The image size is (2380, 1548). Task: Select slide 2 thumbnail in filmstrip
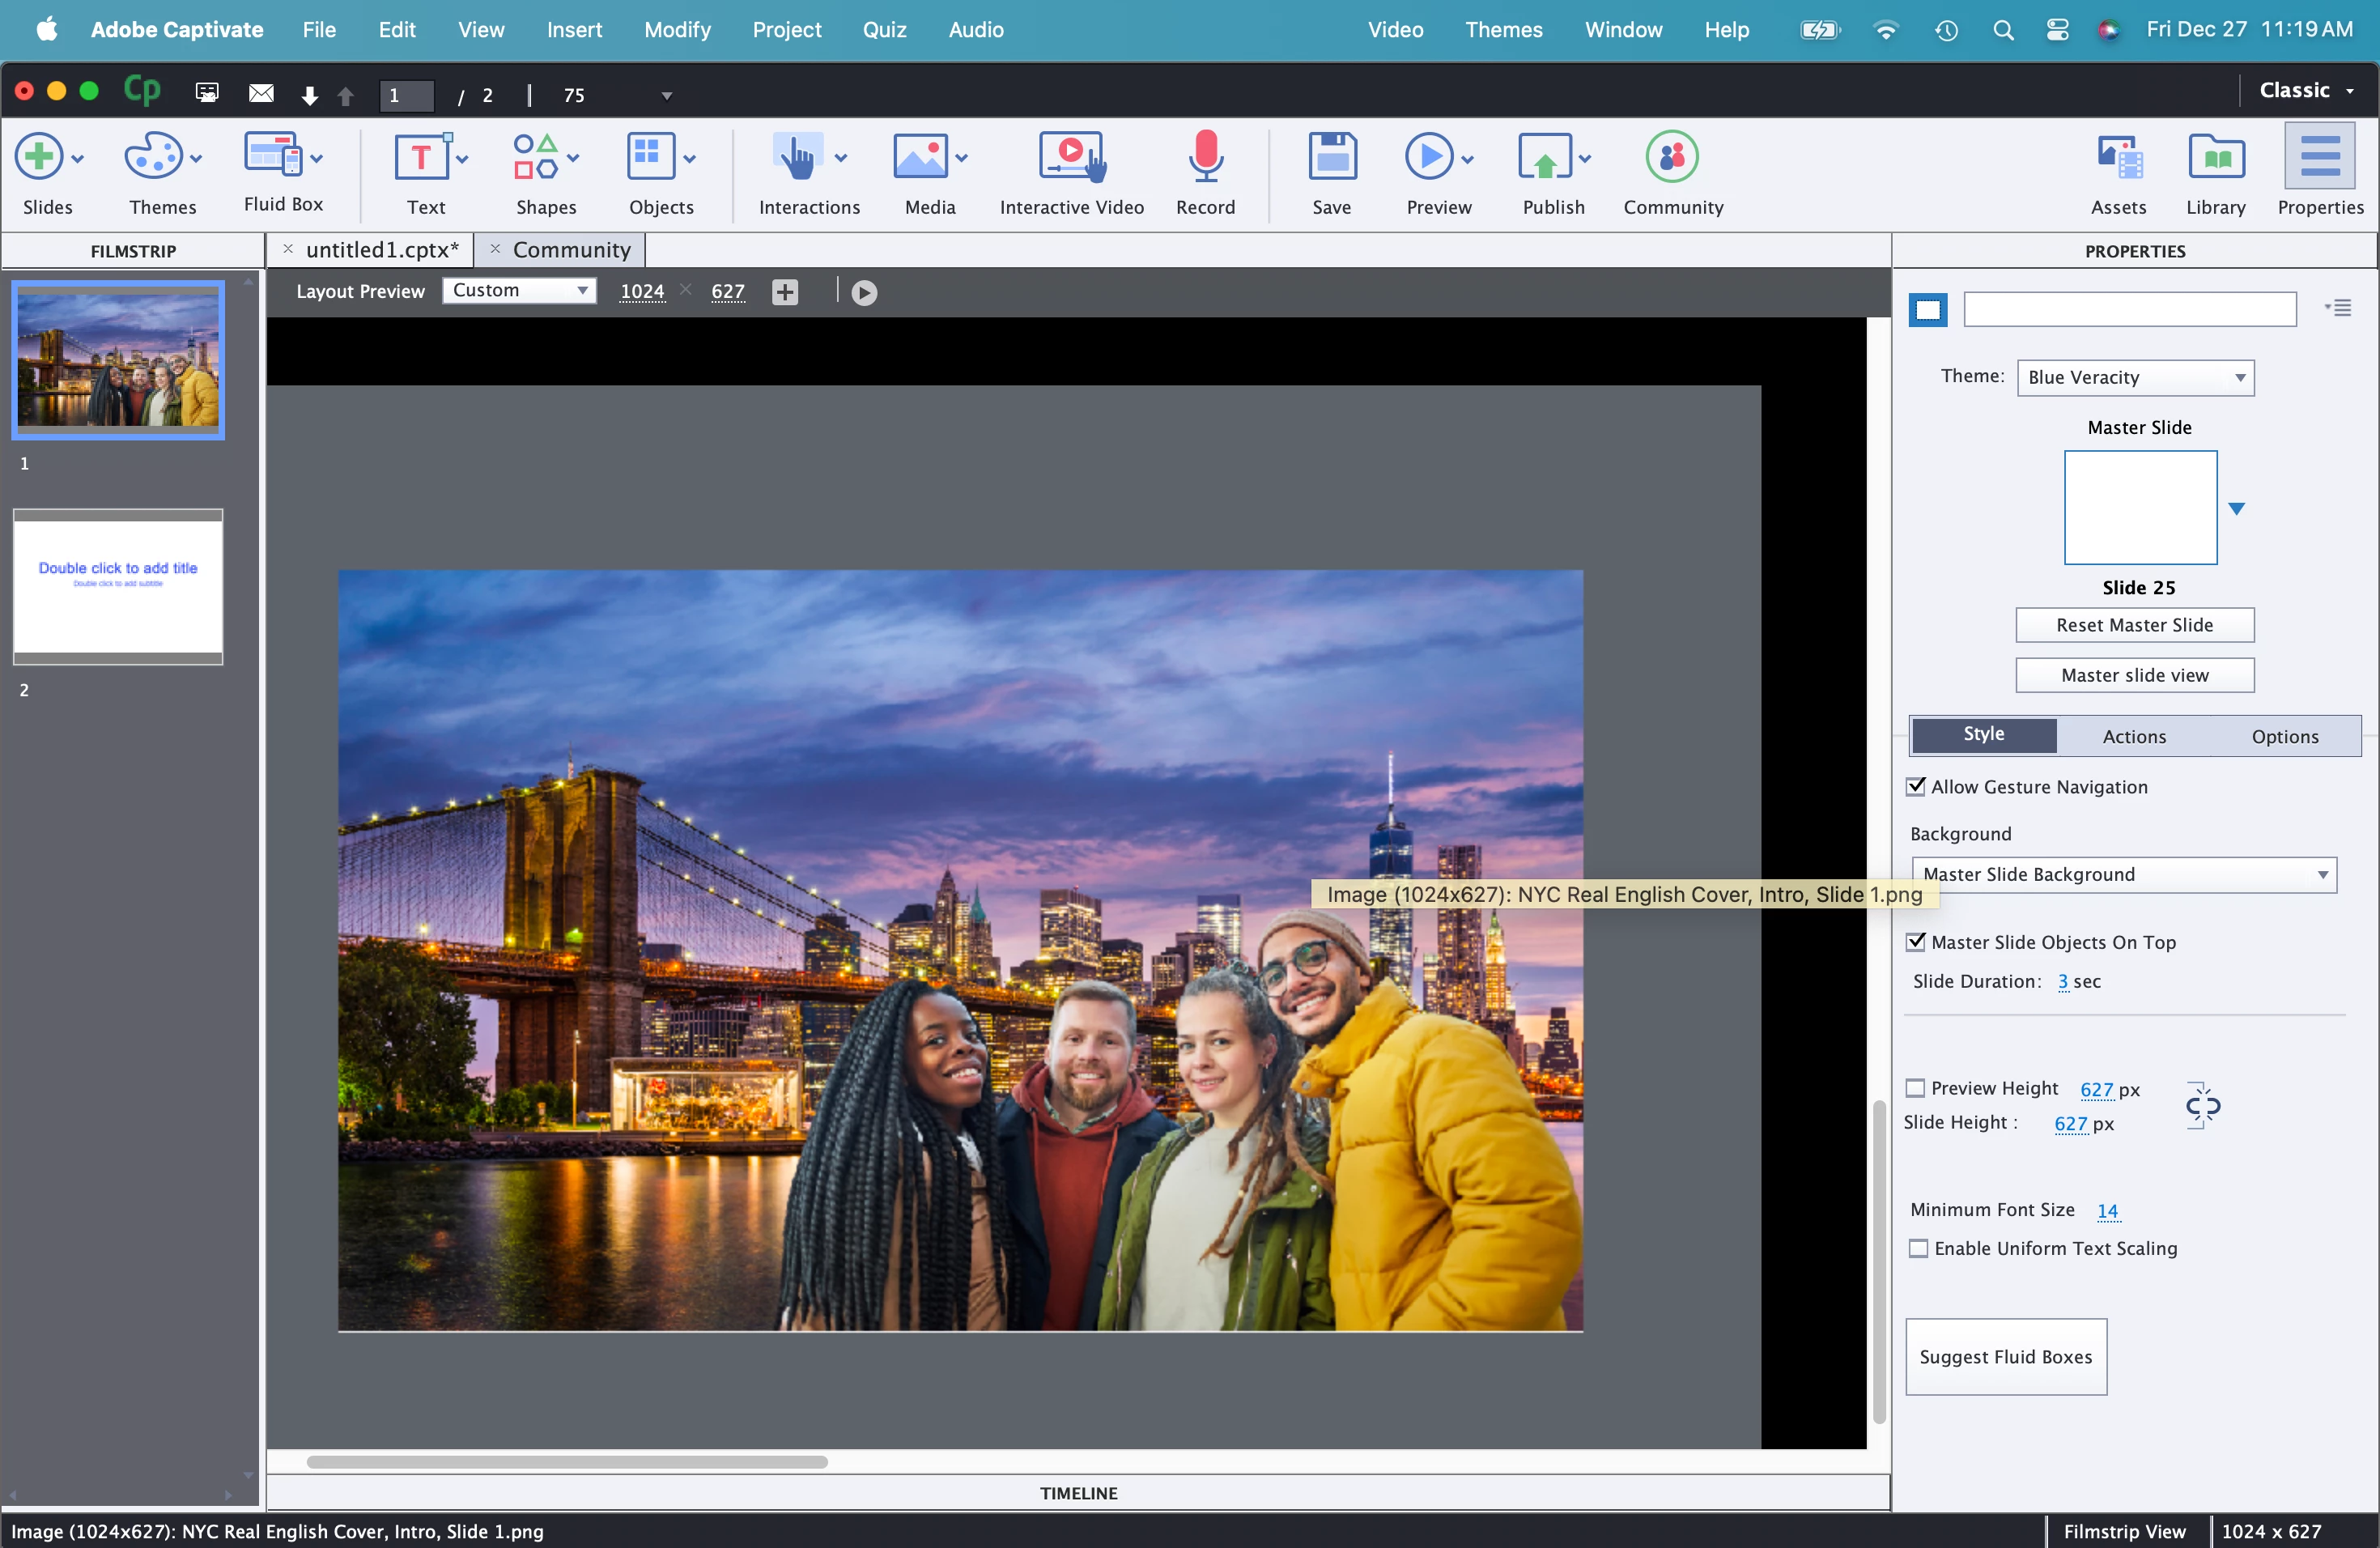coord(118,587)
